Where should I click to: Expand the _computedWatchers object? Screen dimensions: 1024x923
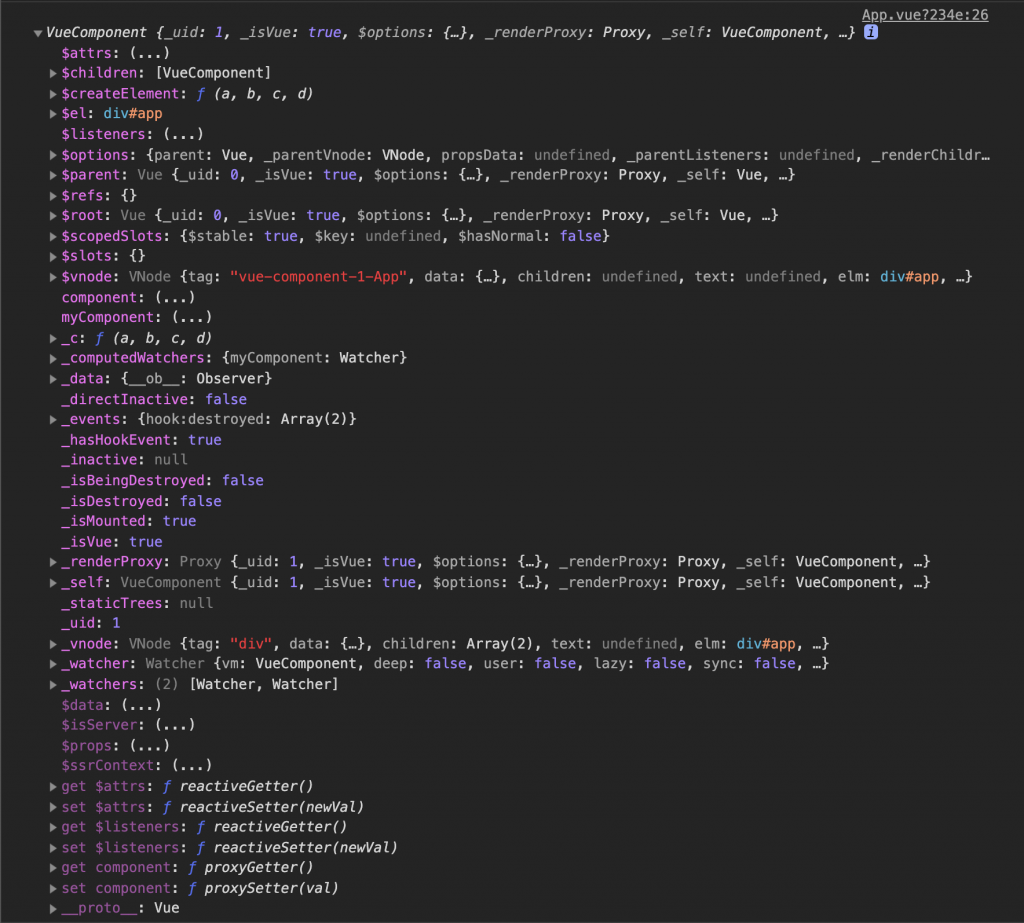53,358
